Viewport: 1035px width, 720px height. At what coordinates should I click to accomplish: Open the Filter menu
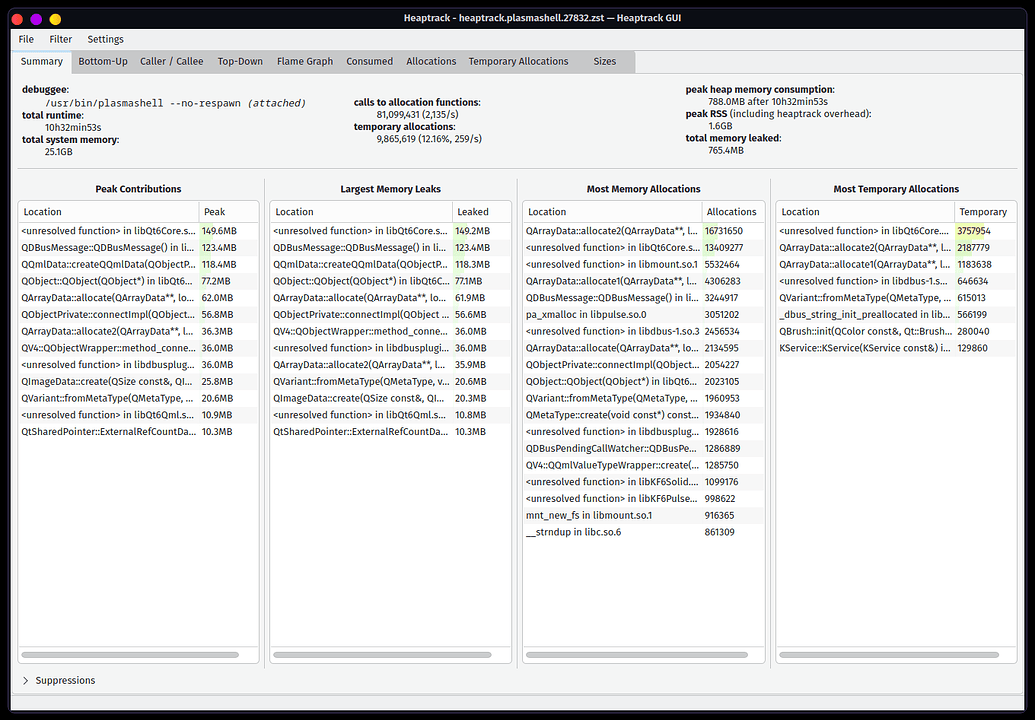[61, 39]
